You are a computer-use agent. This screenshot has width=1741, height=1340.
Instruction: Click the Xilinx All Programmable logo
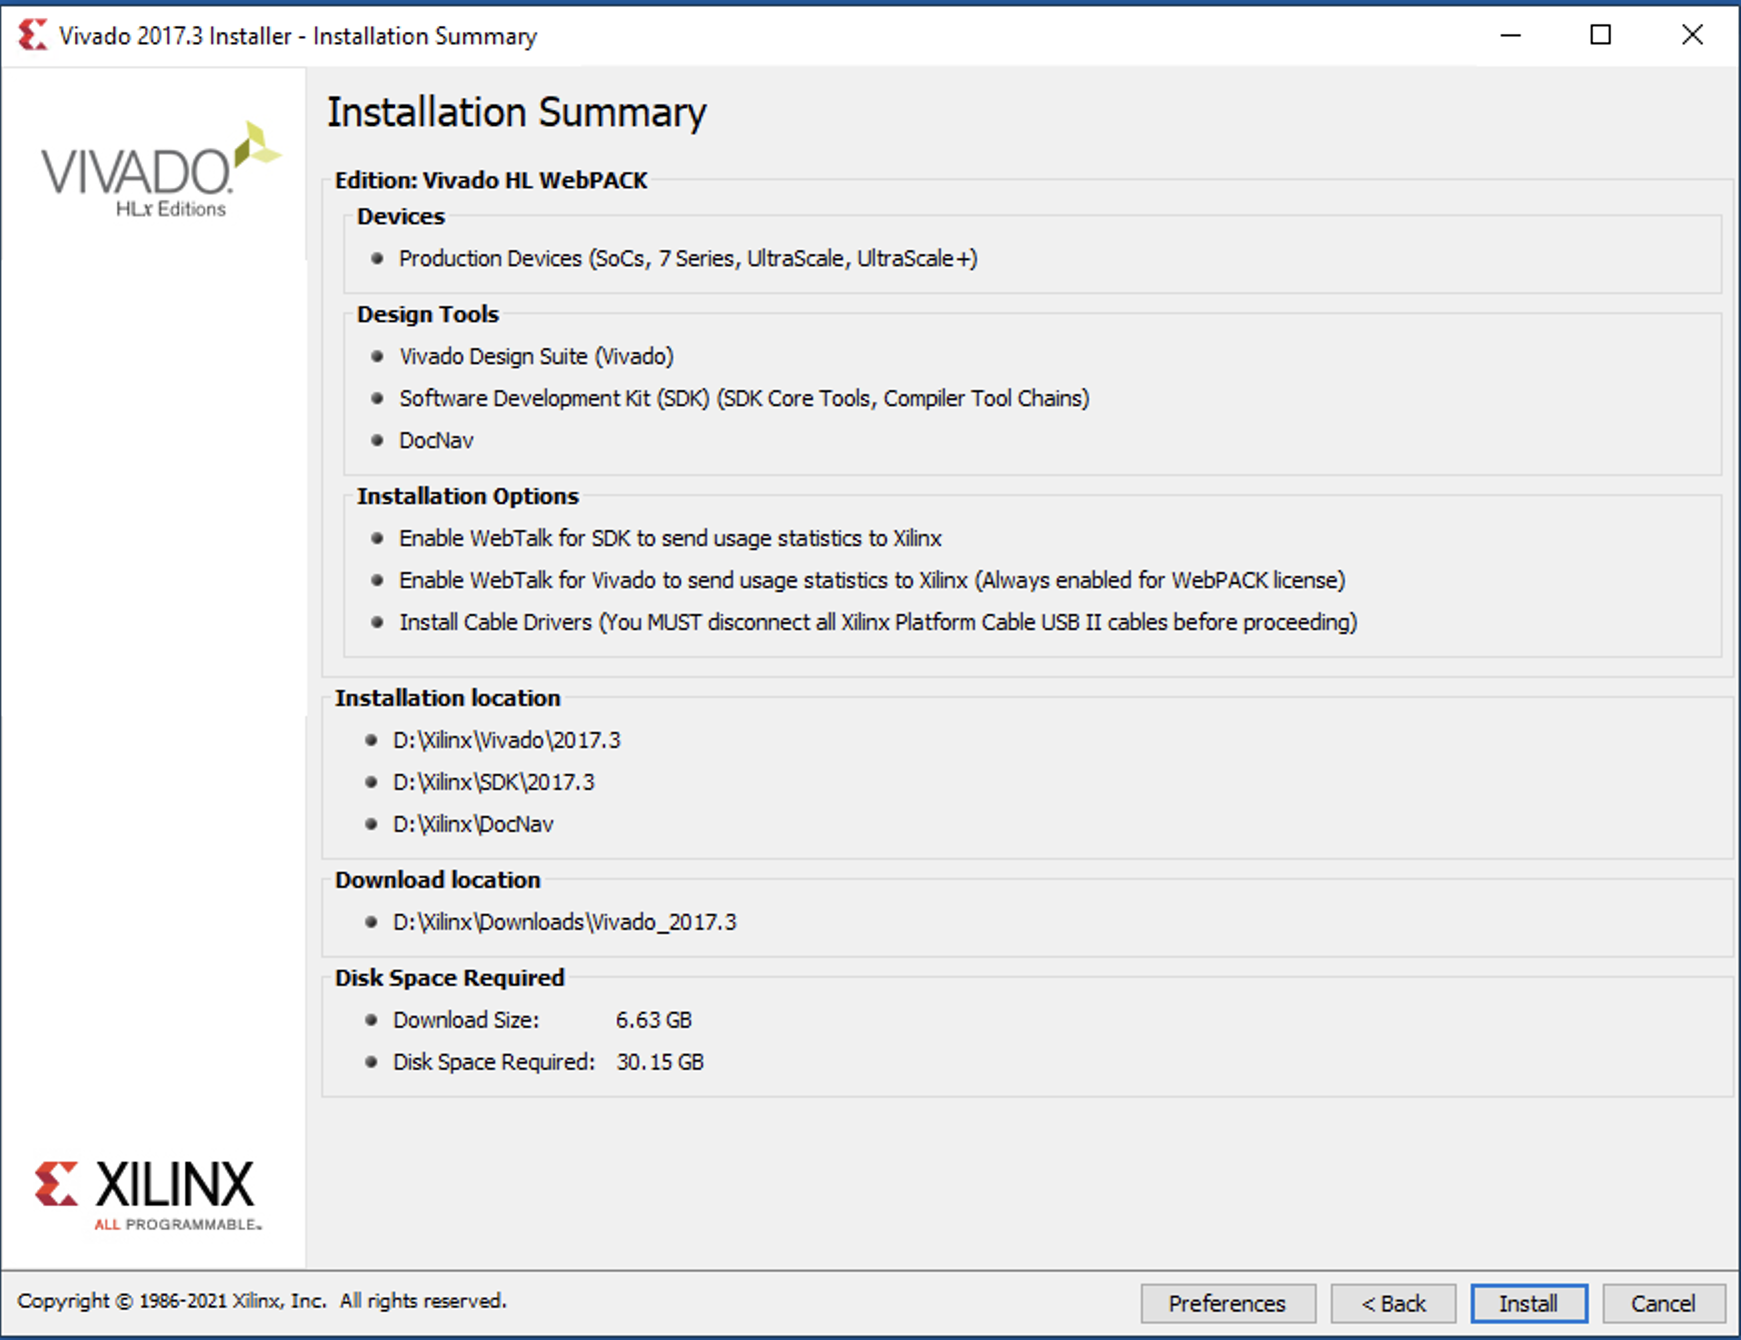pos(148,1195)
